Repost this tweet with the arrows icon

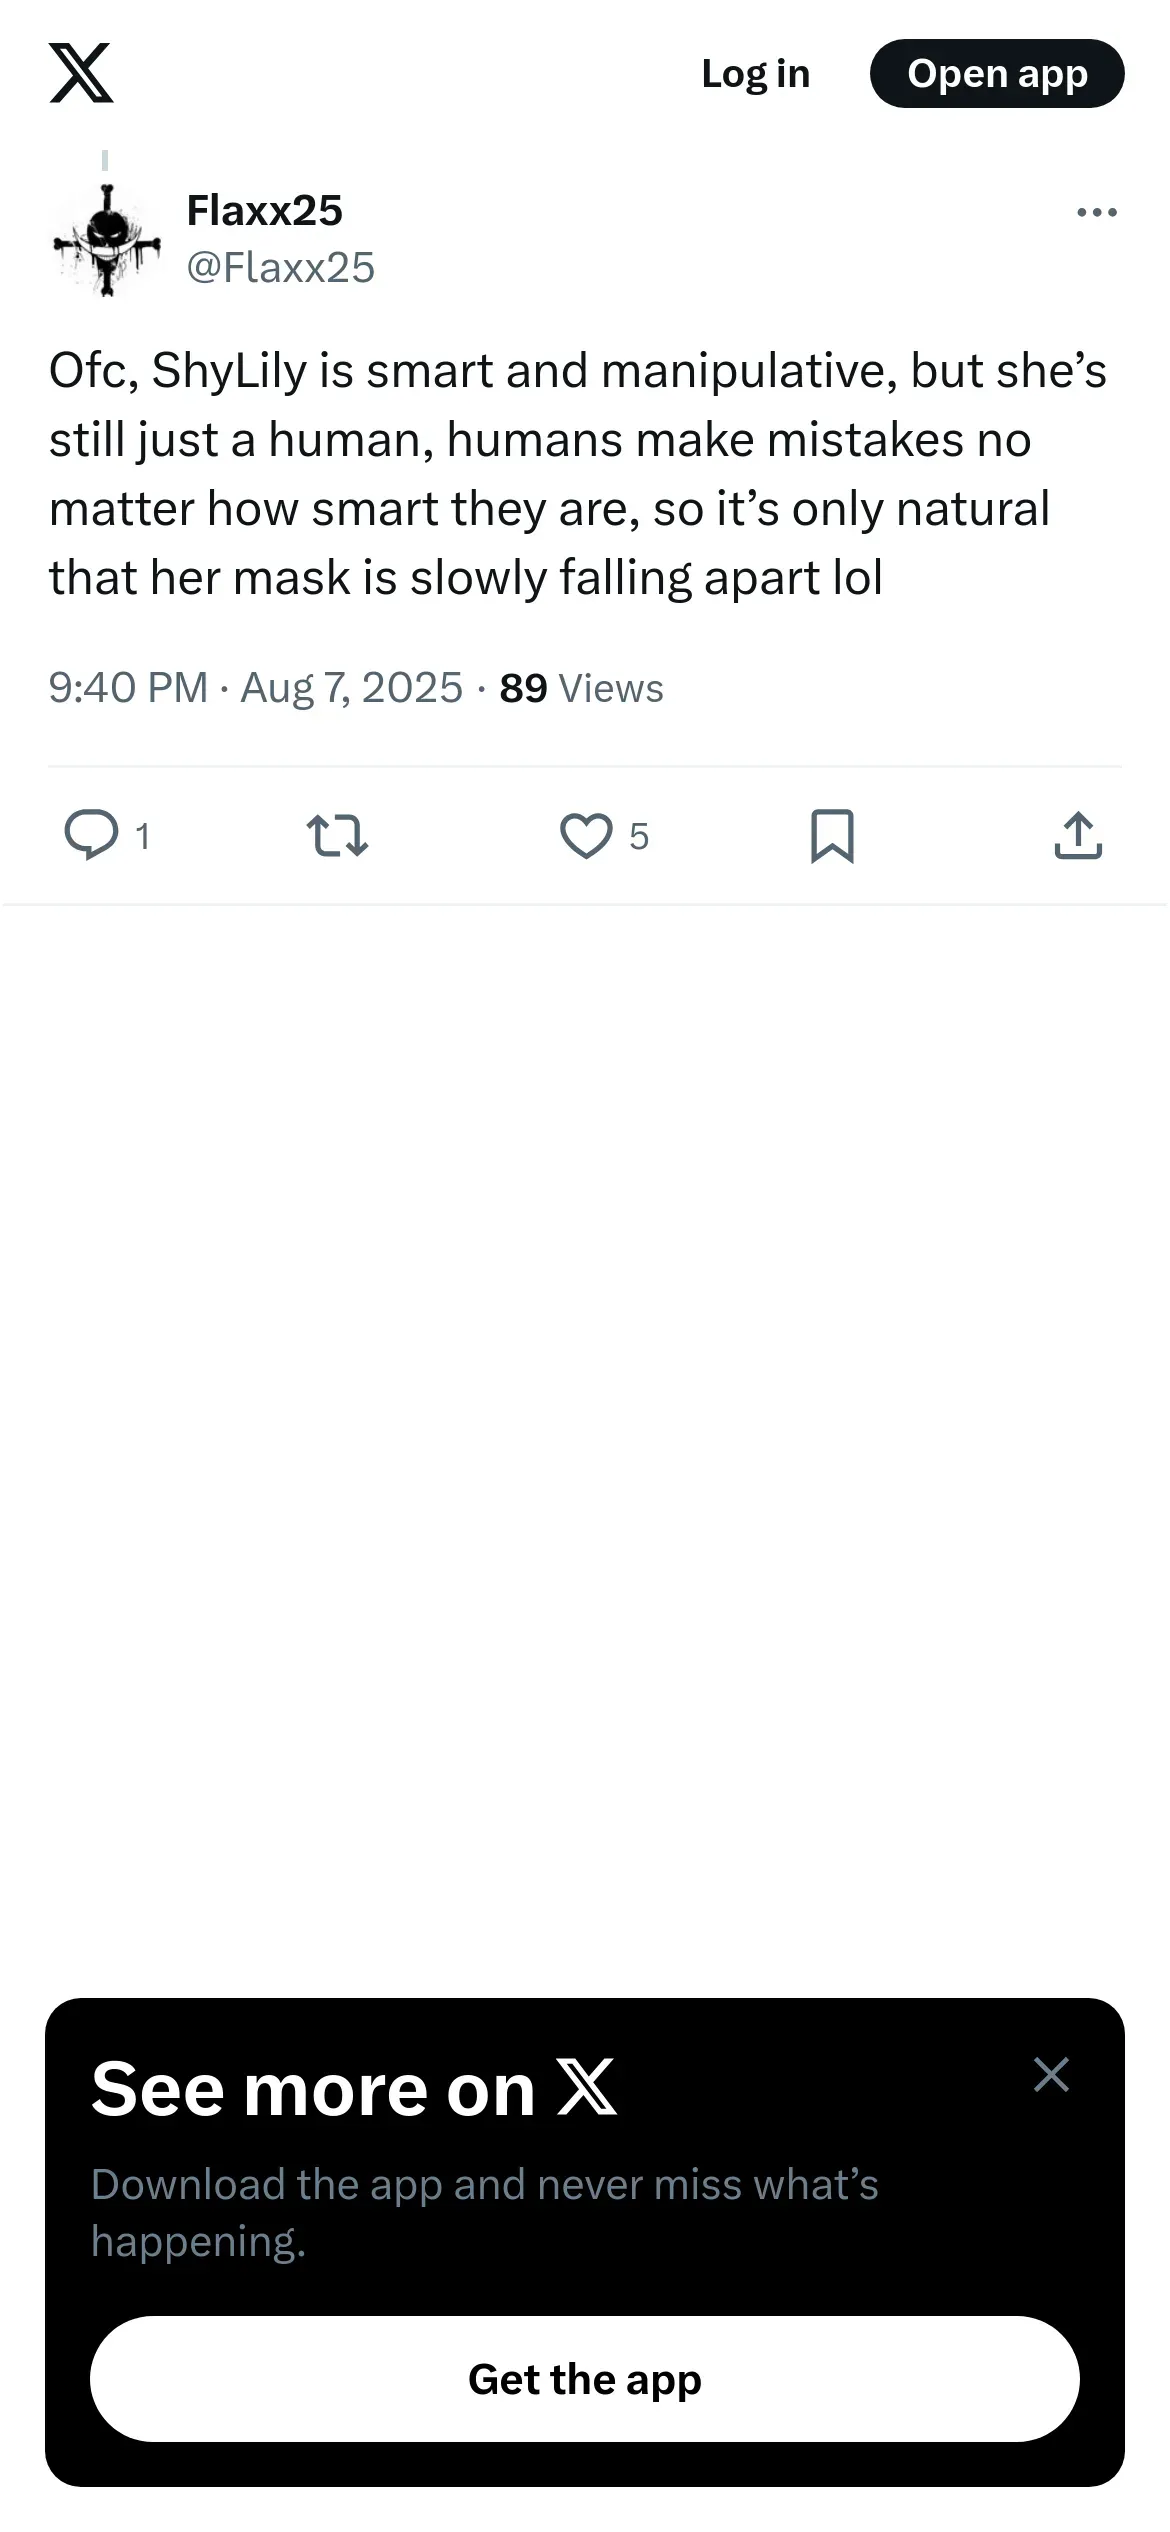(x=337, y=836)
